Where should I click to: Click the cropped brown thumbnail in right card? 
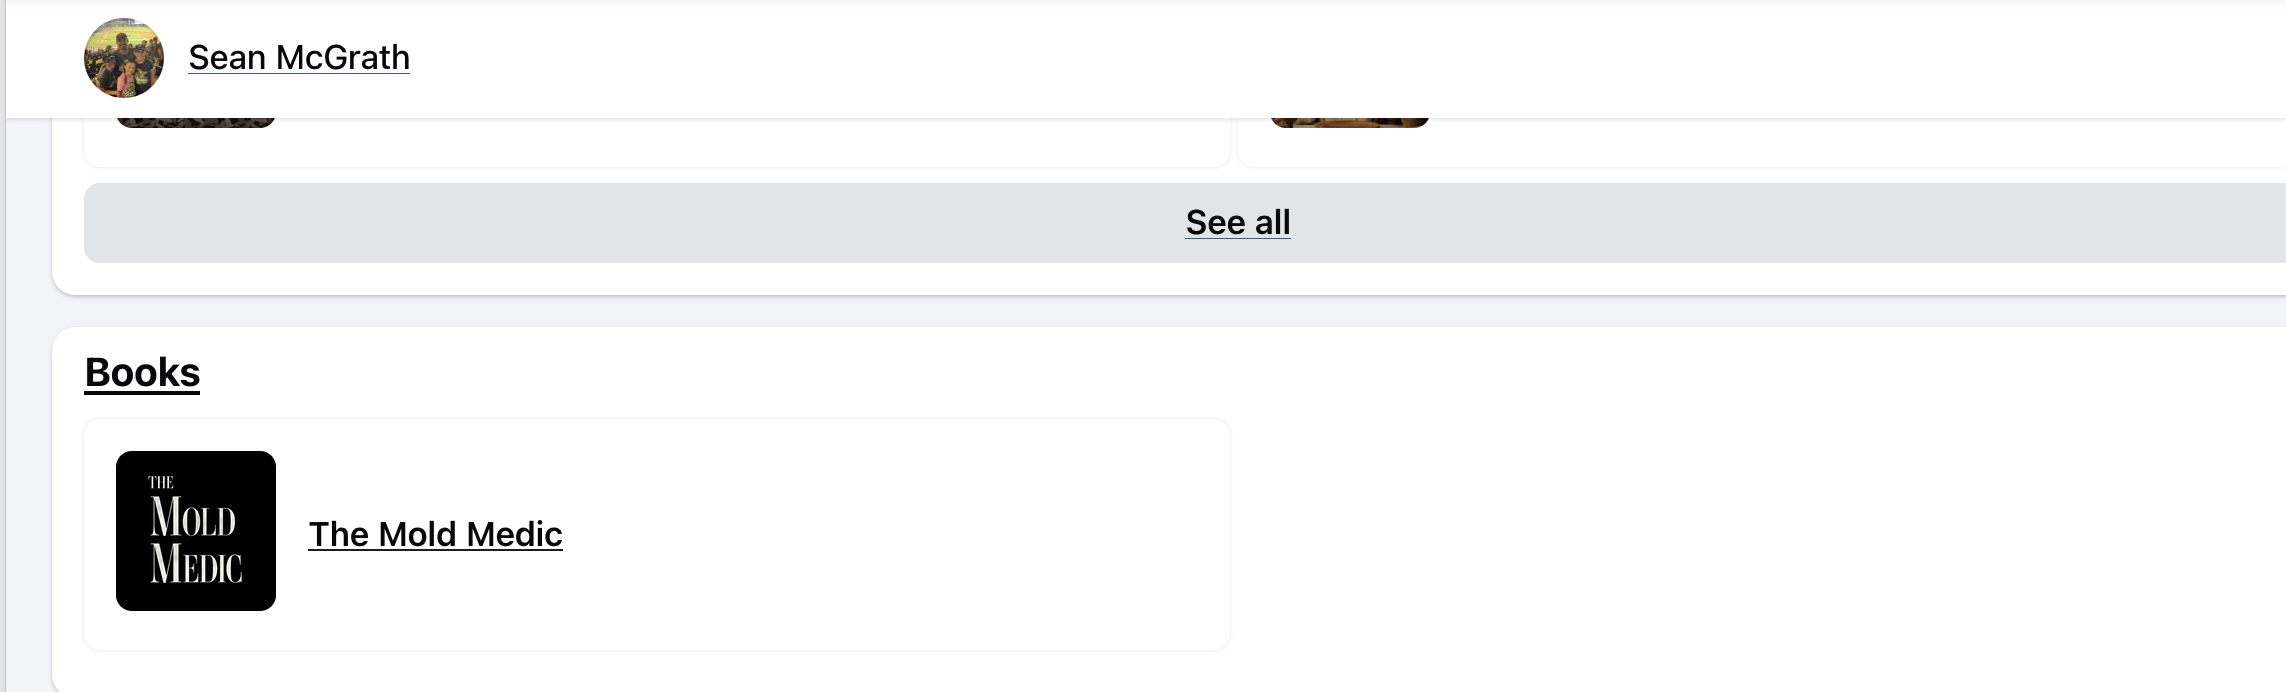(x=1349, y=123)
